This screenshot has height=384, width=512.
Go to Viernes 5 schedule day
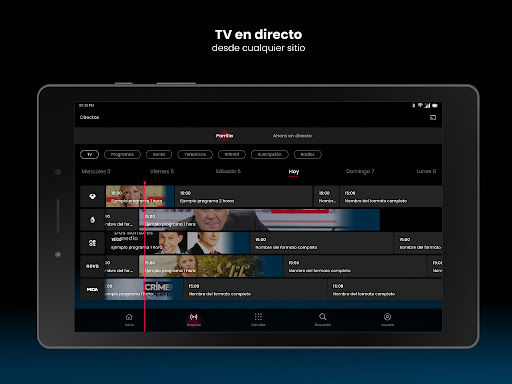162,171
